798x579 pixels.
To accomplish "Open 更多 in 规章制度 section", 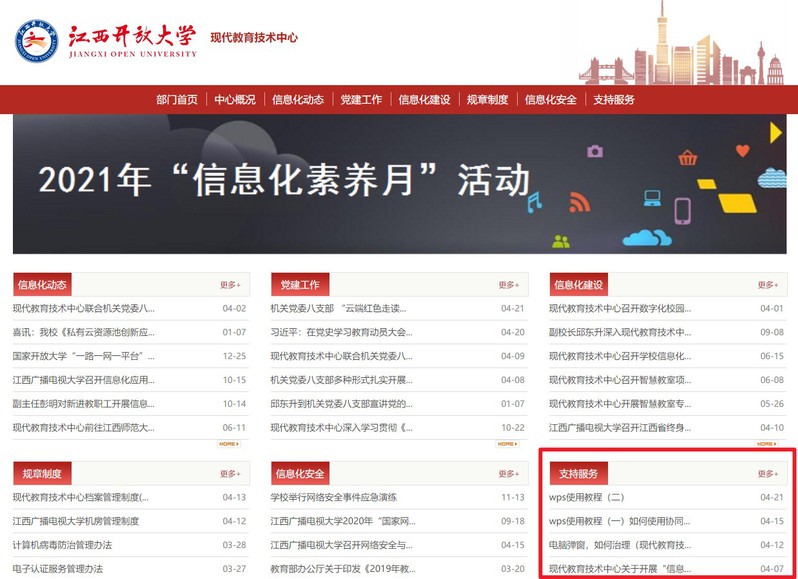I will [x=230, y=473].
